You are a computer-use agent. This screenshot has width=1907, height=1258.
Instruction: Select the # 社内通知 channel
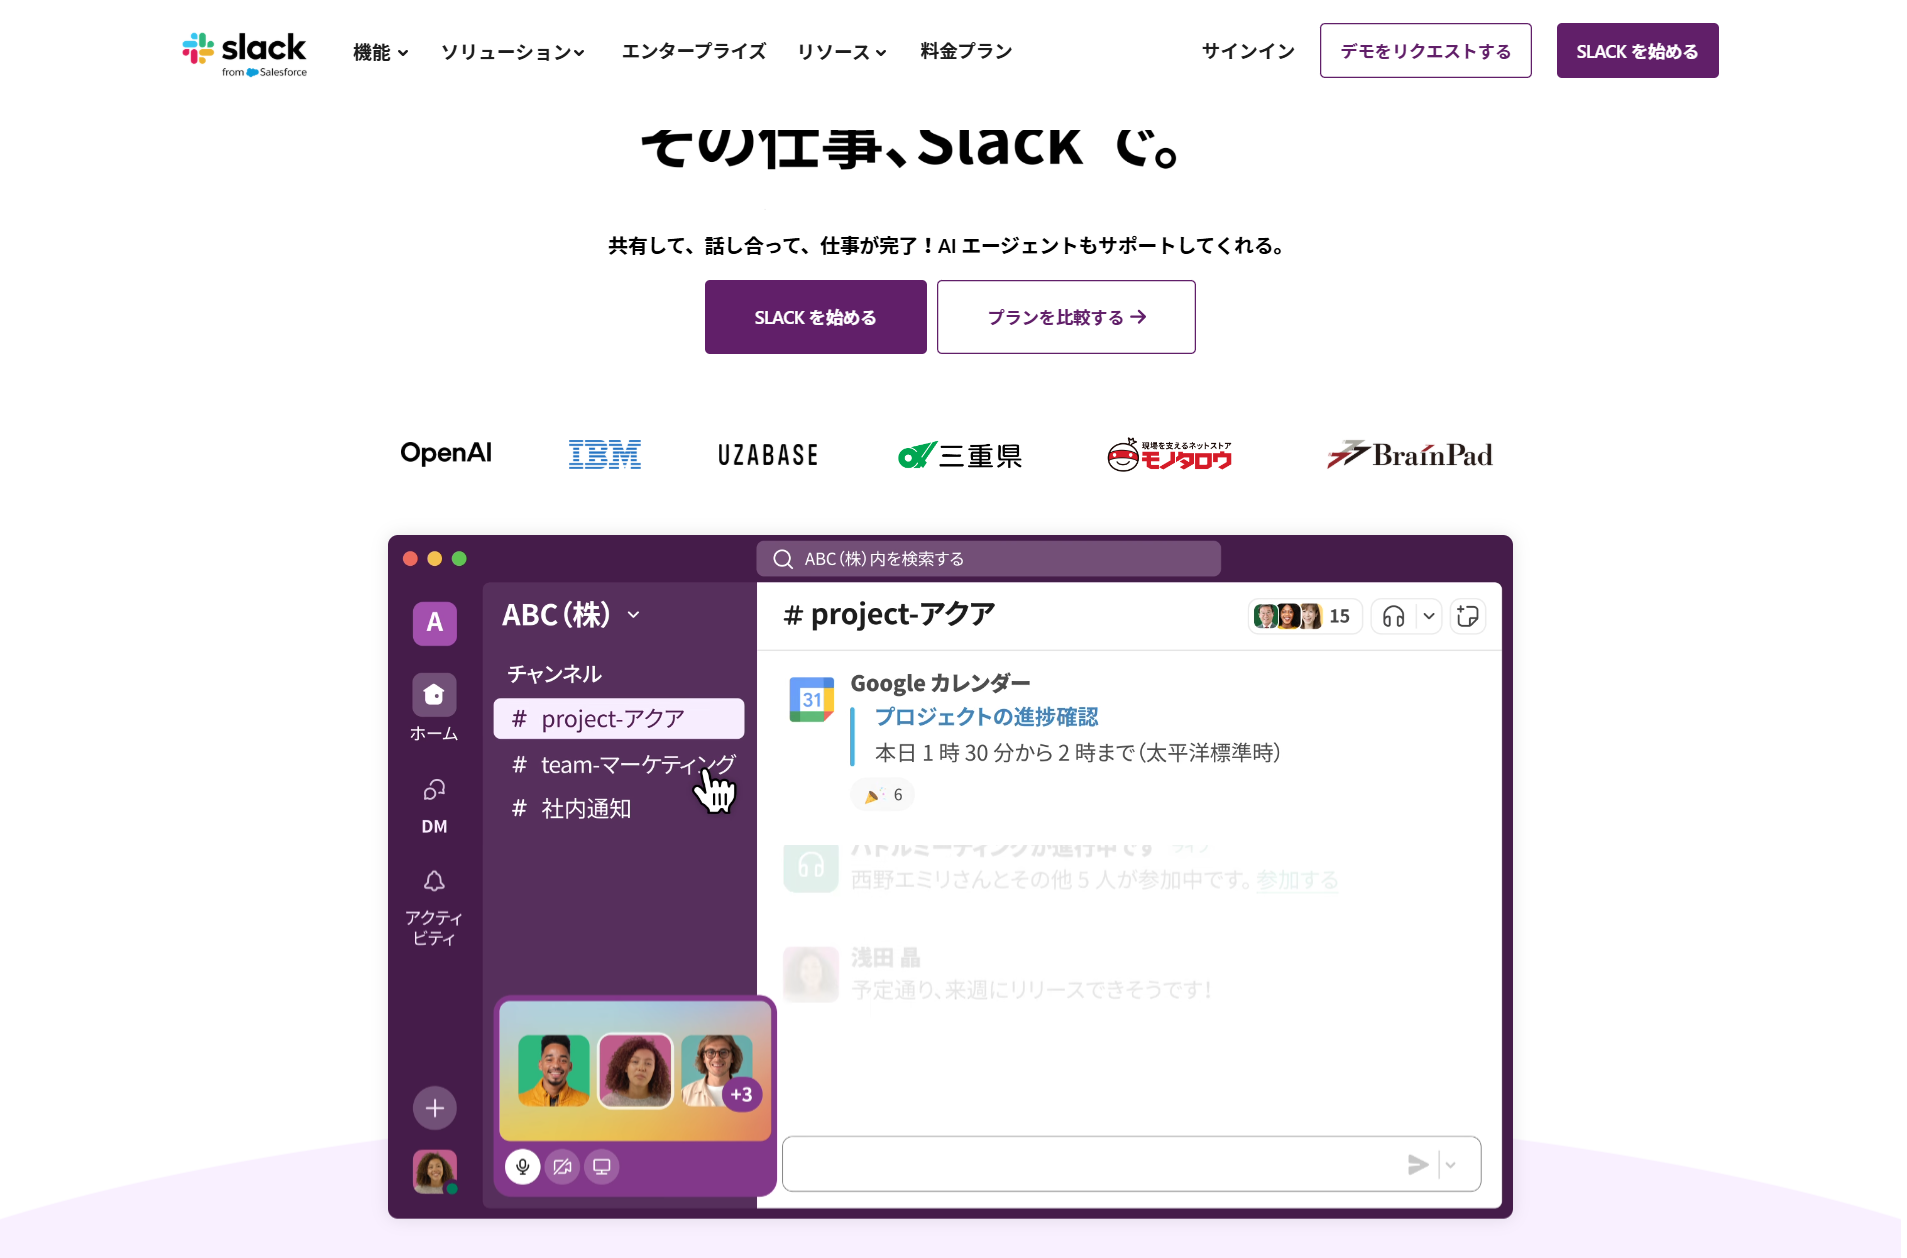(571, 808)
